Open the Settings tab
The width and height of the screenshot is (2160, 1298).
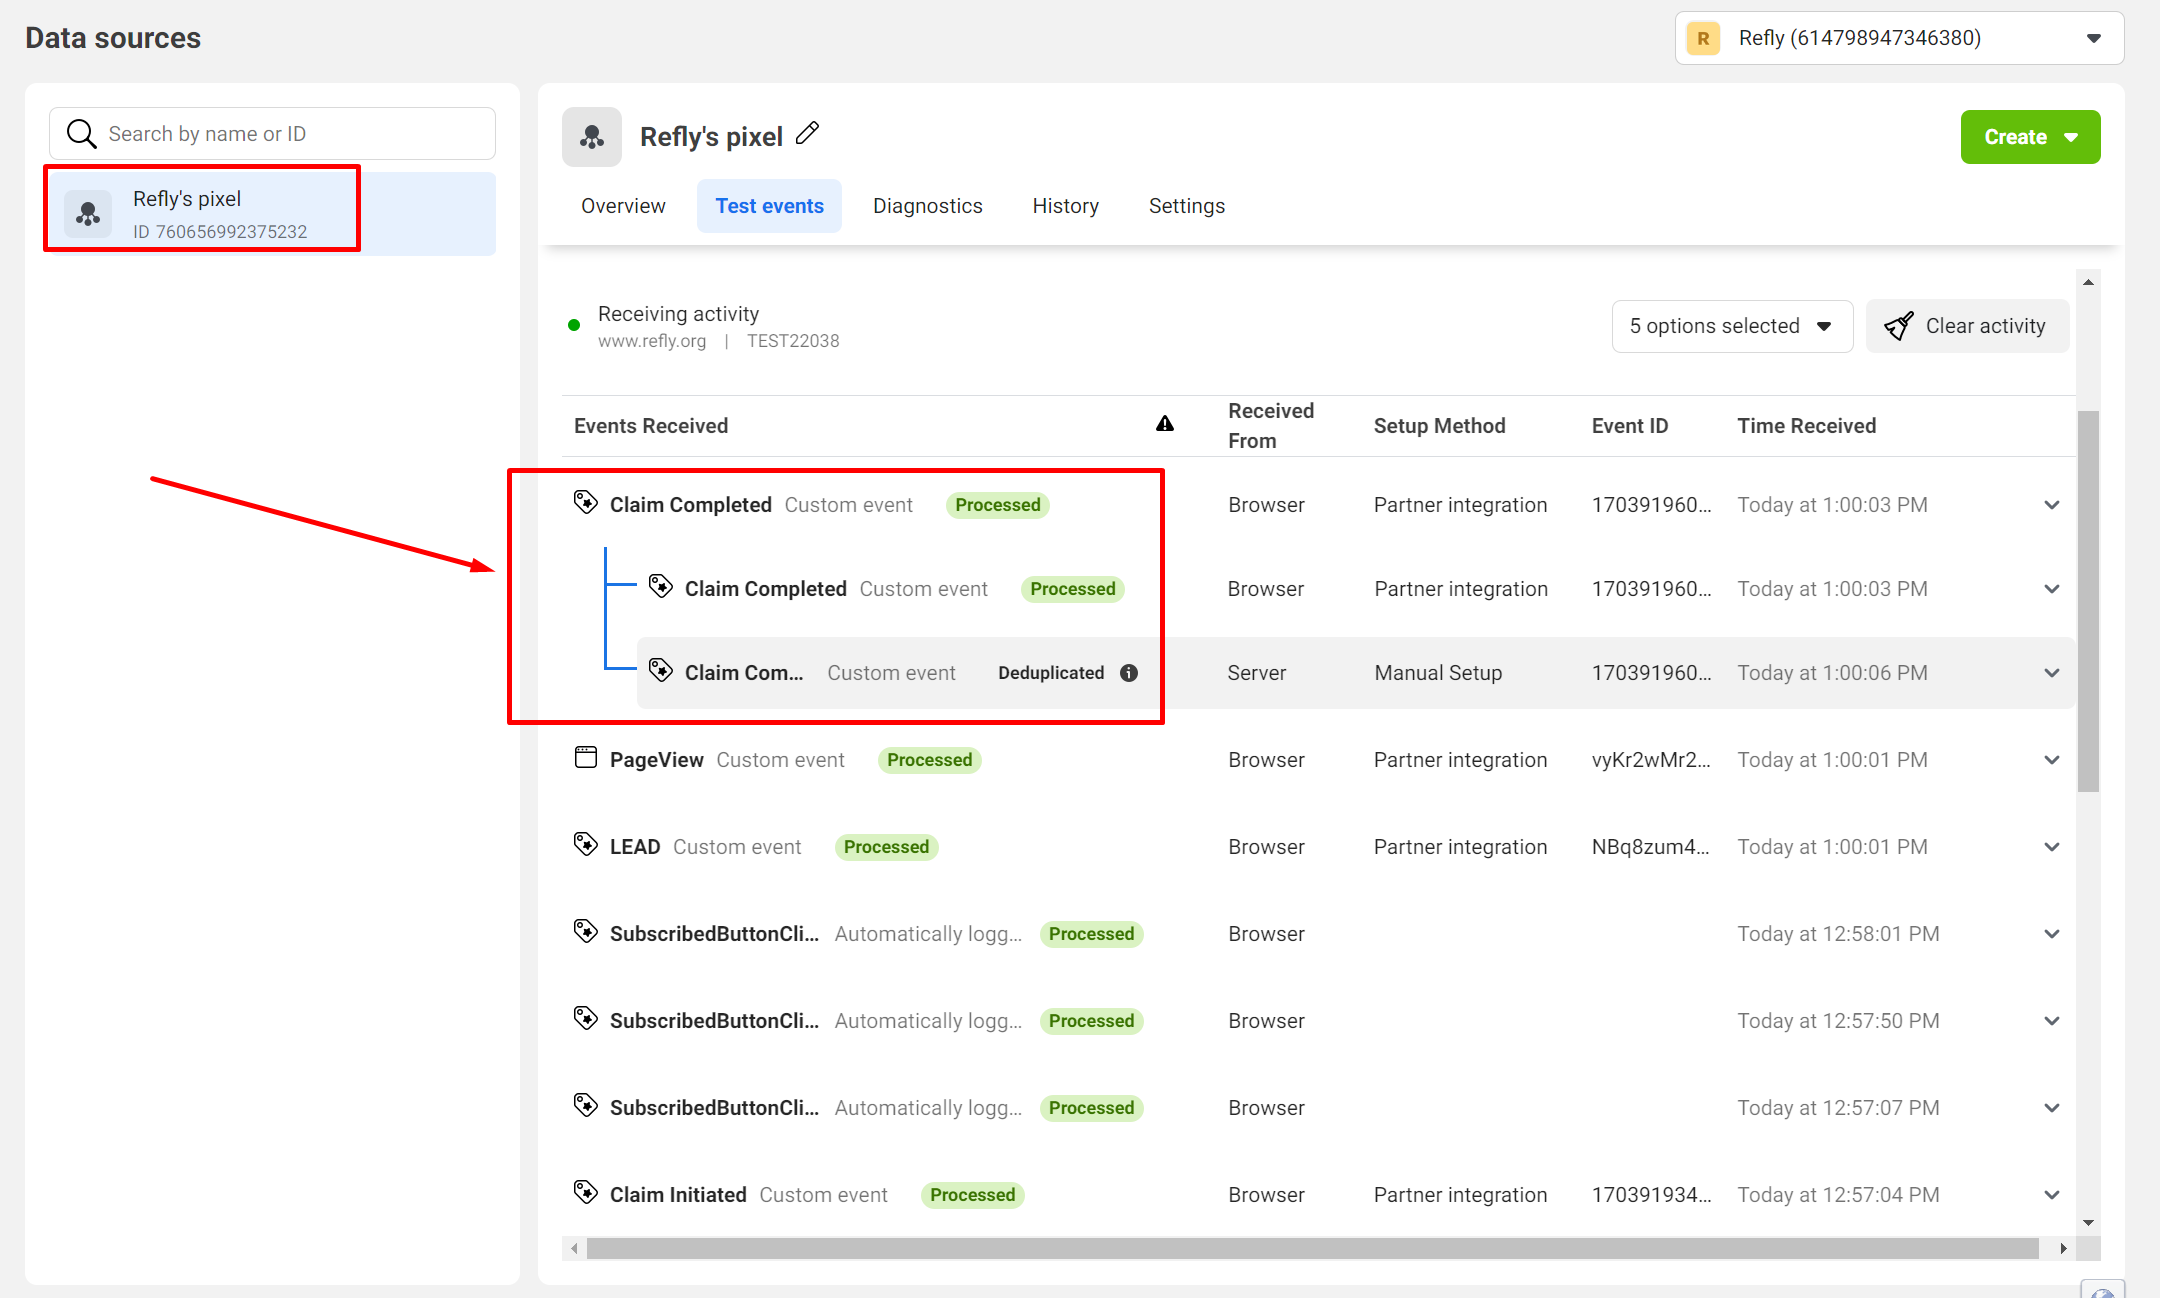click(x=1186, y=206)
